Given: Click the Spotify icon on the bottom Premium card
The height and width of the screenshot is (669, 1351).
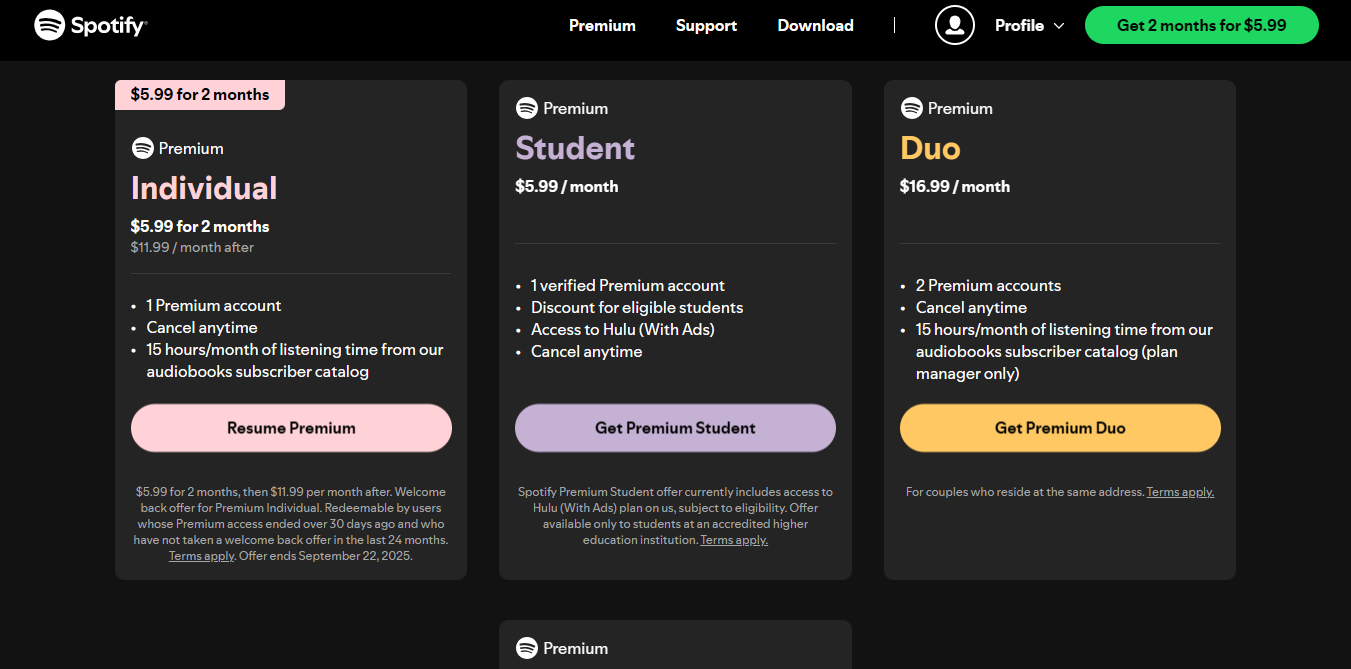Looking at the screenshot, I should 527,648.
